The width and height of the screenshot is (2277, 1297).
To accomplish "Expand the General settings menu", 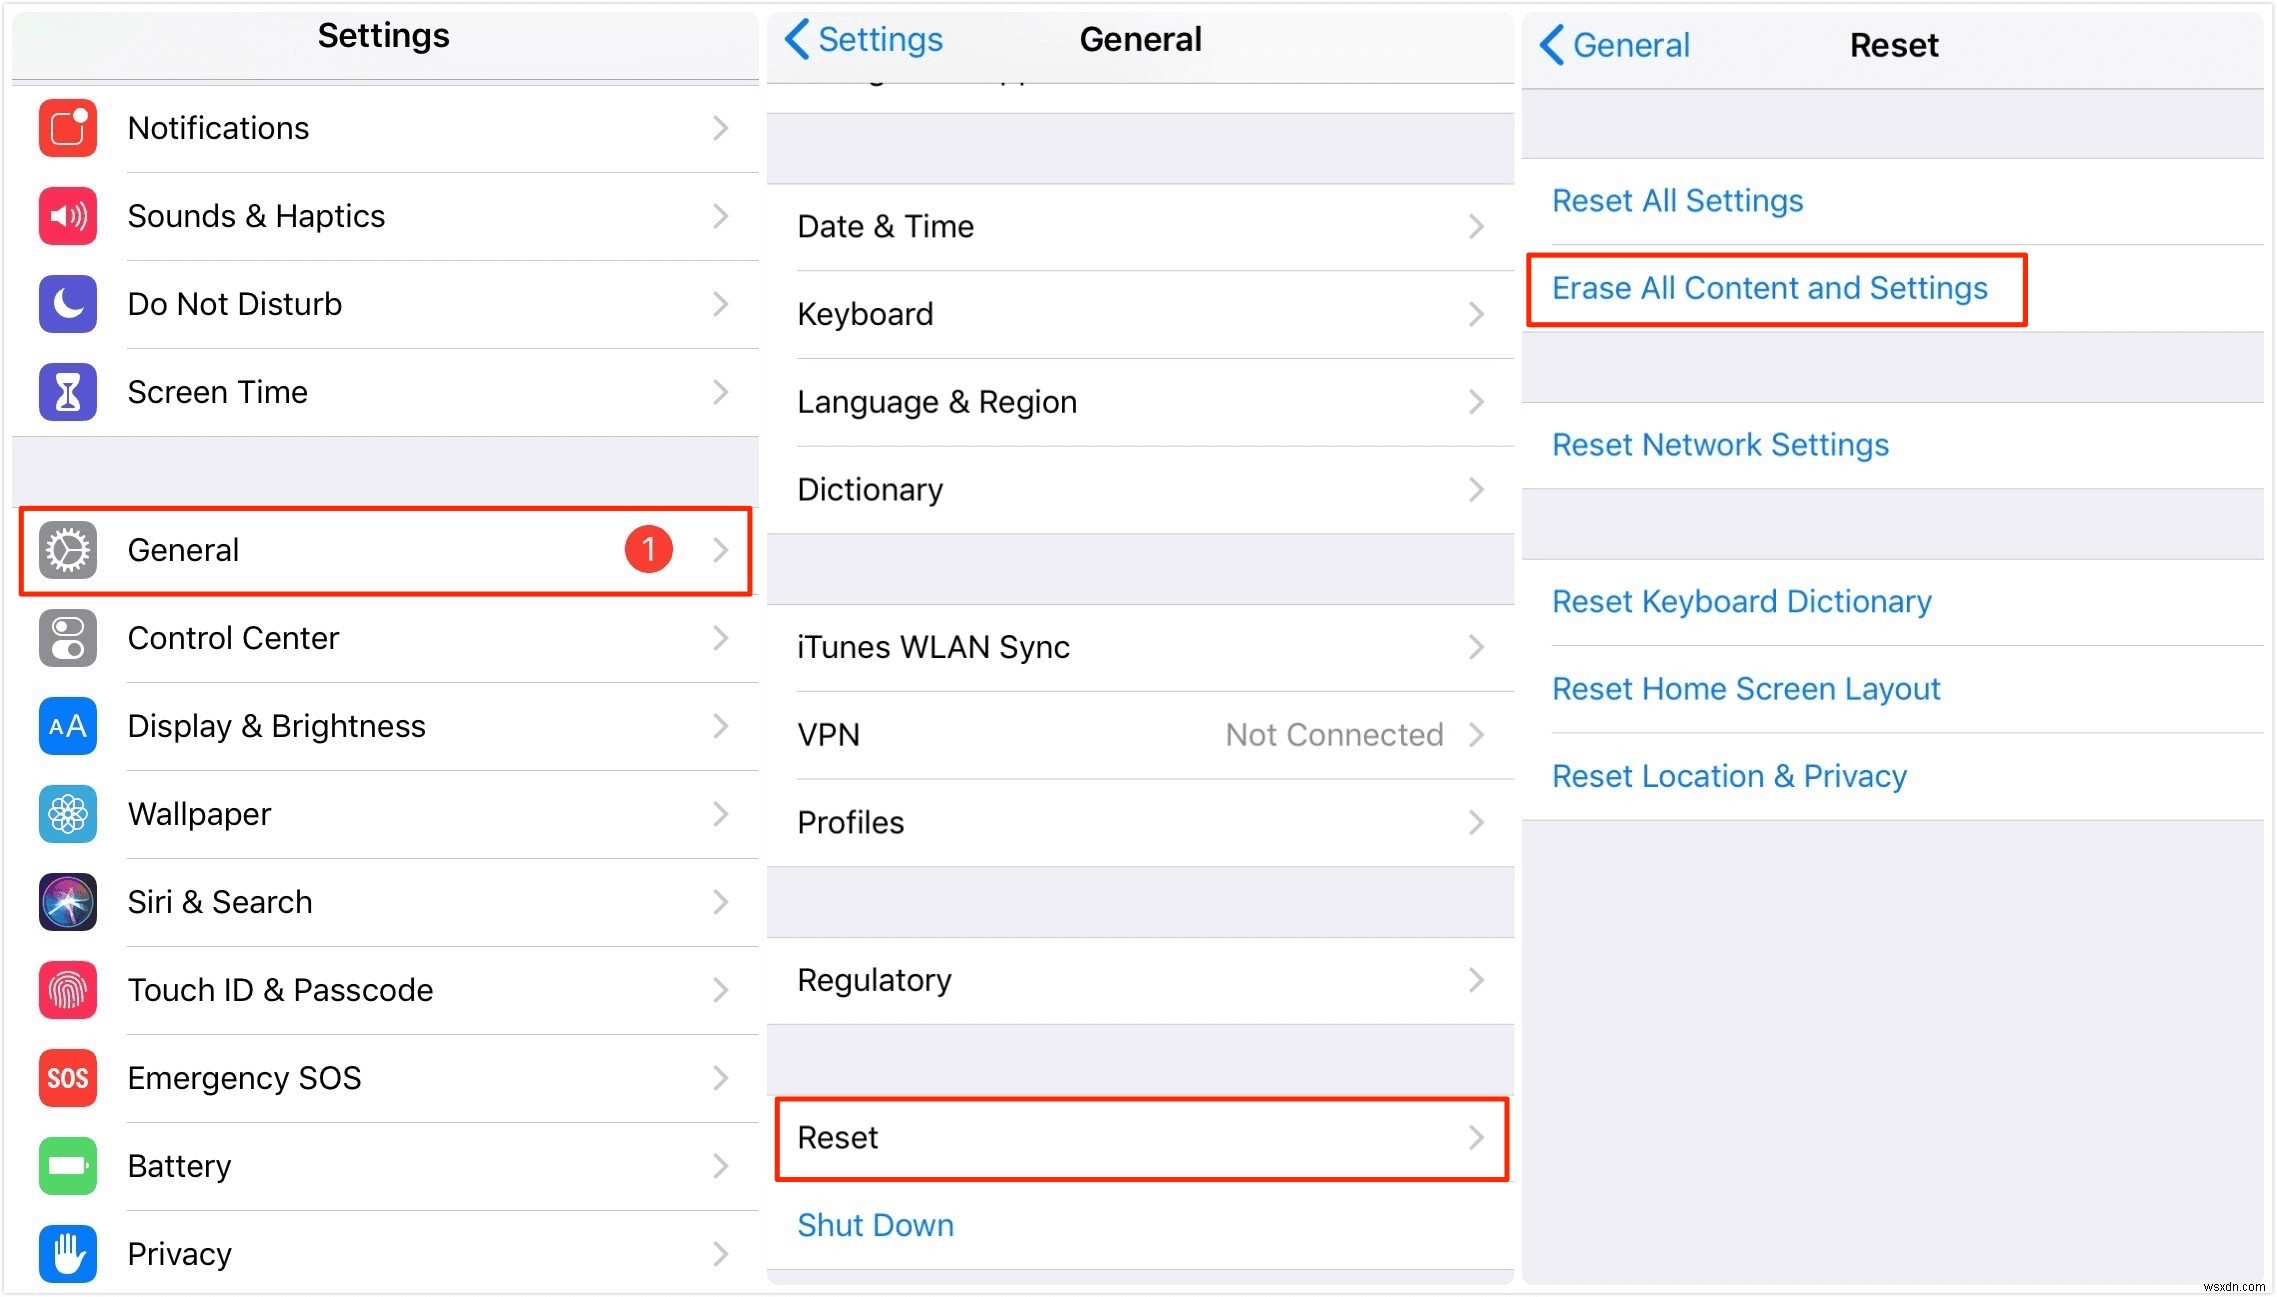I will tap(383, 549).
